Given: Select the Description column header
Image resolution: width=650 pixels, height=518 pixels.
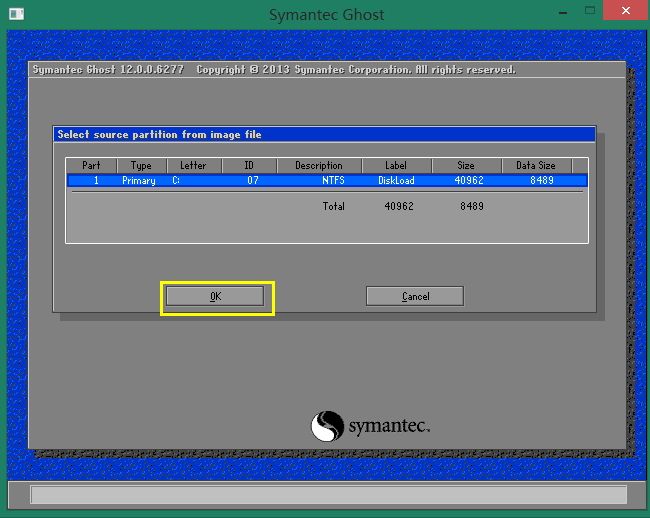Looking at the screenshot, I should 319,165.
